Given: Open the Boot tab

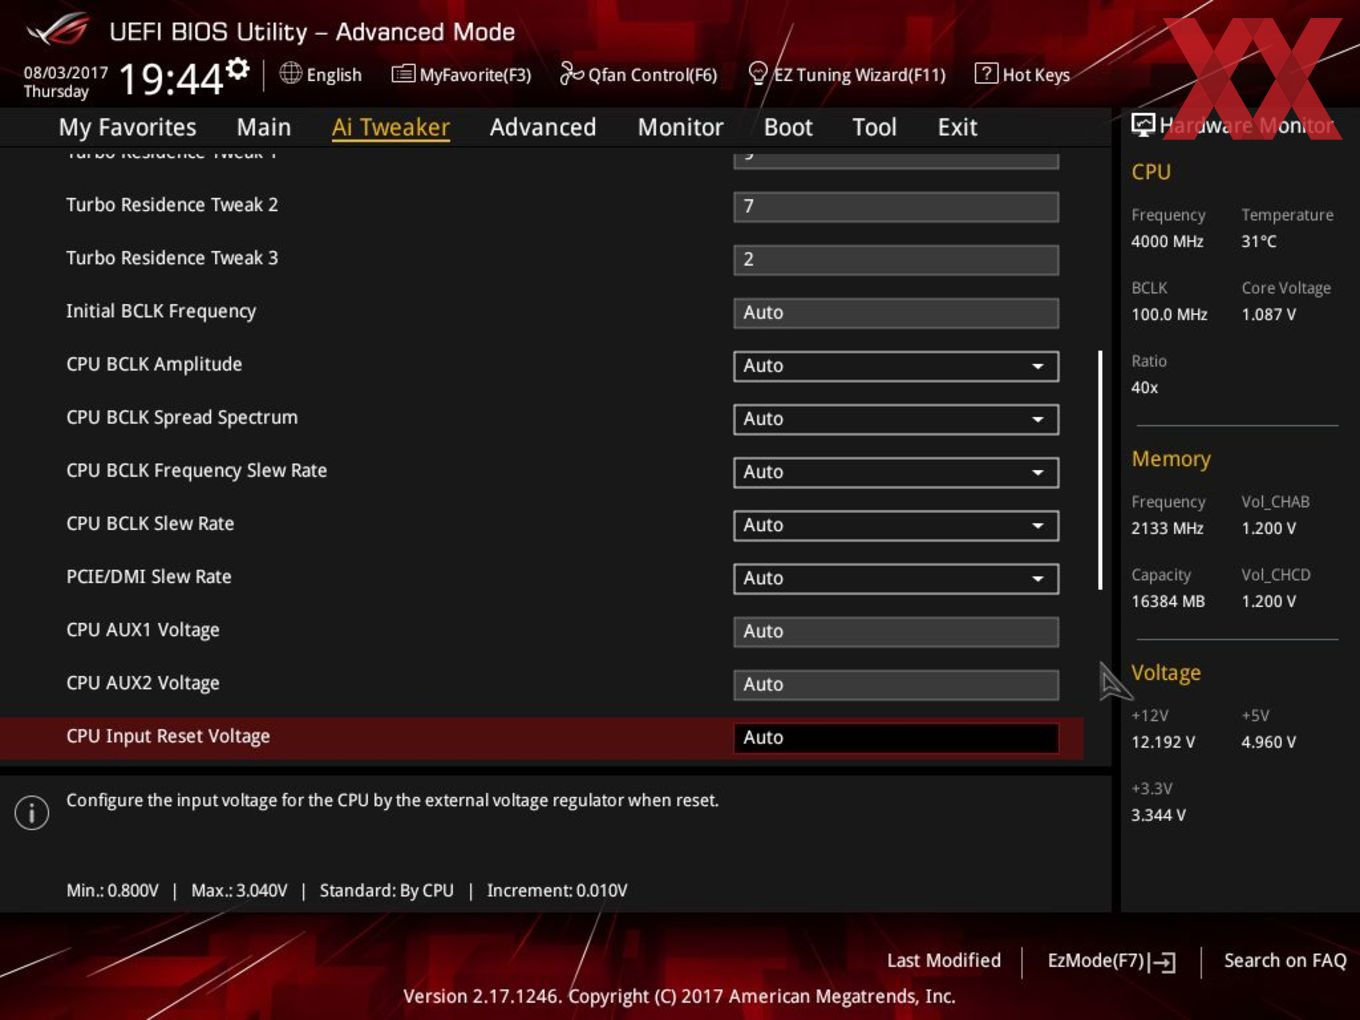Looking at the screenshot, I should coord(788,127).
